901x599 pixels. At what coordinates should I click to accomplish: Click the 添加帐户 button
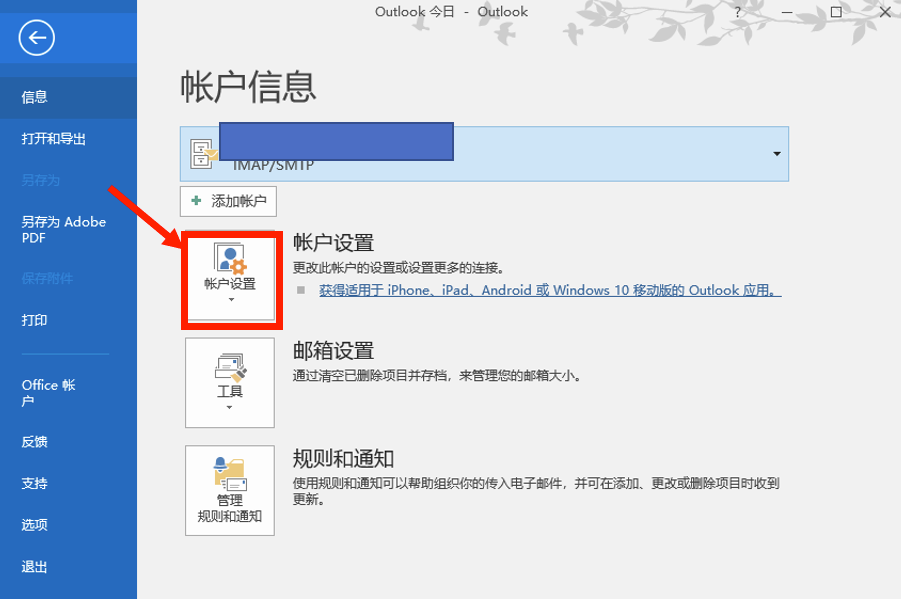(228, 201)
